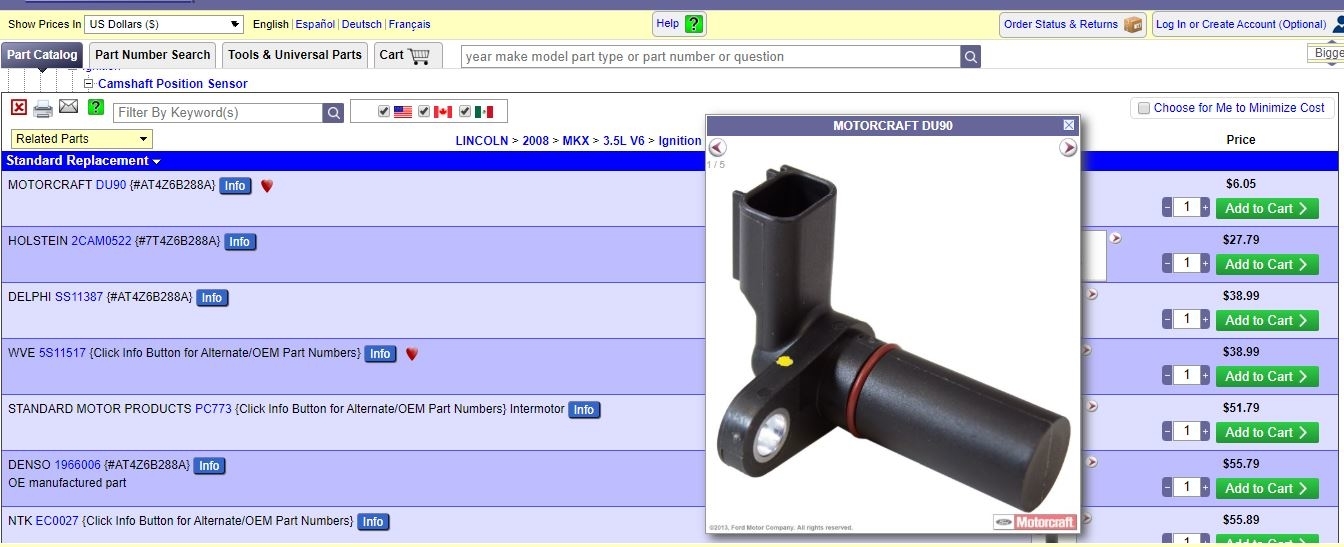
Task: Run the main catalog search magnifier
Action: point(970,57)
